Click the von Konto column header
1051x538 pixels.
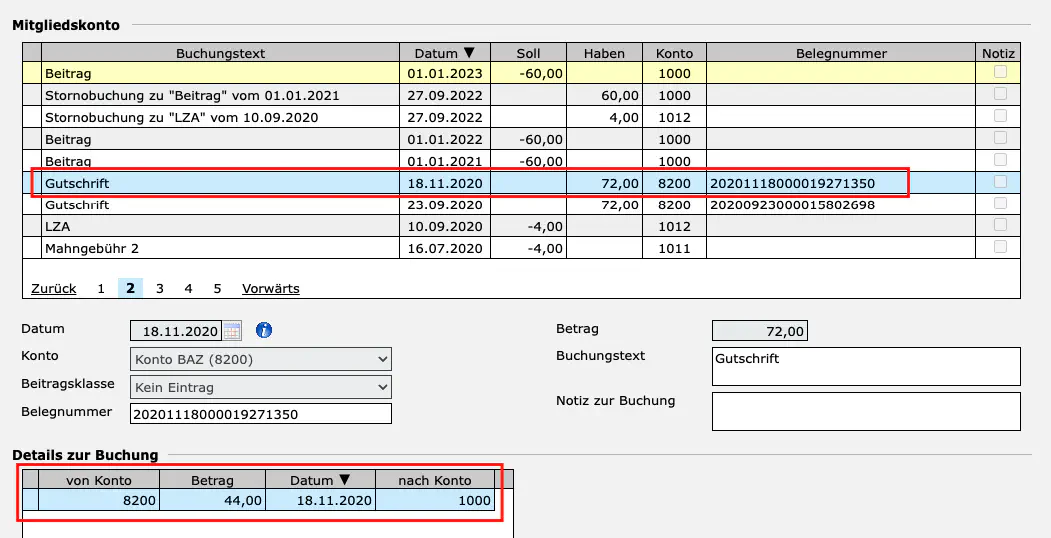click(x=99, y=480)
